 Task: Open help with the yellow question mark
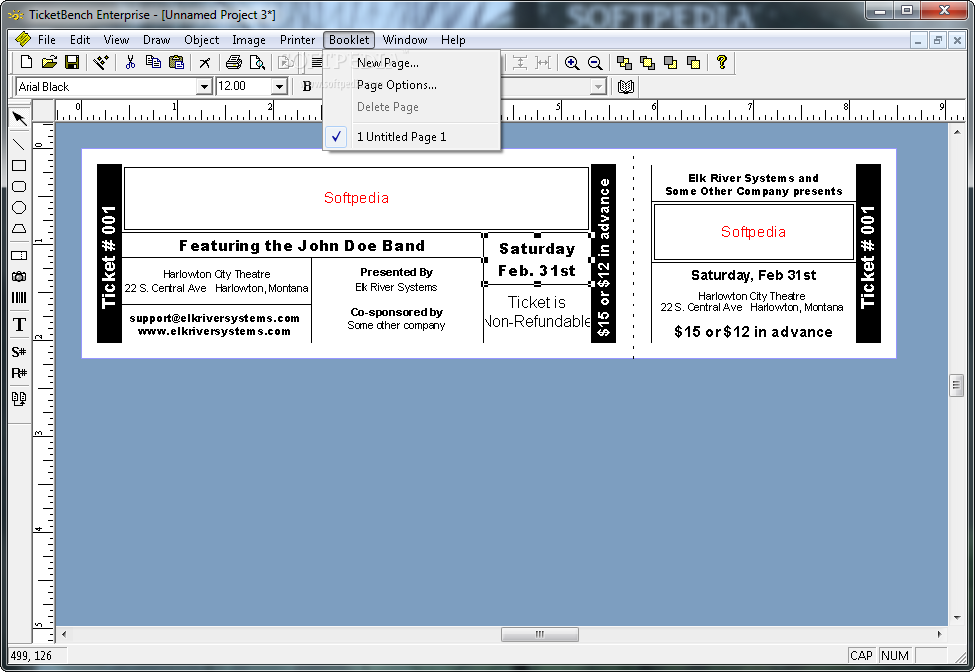(721, 62)
